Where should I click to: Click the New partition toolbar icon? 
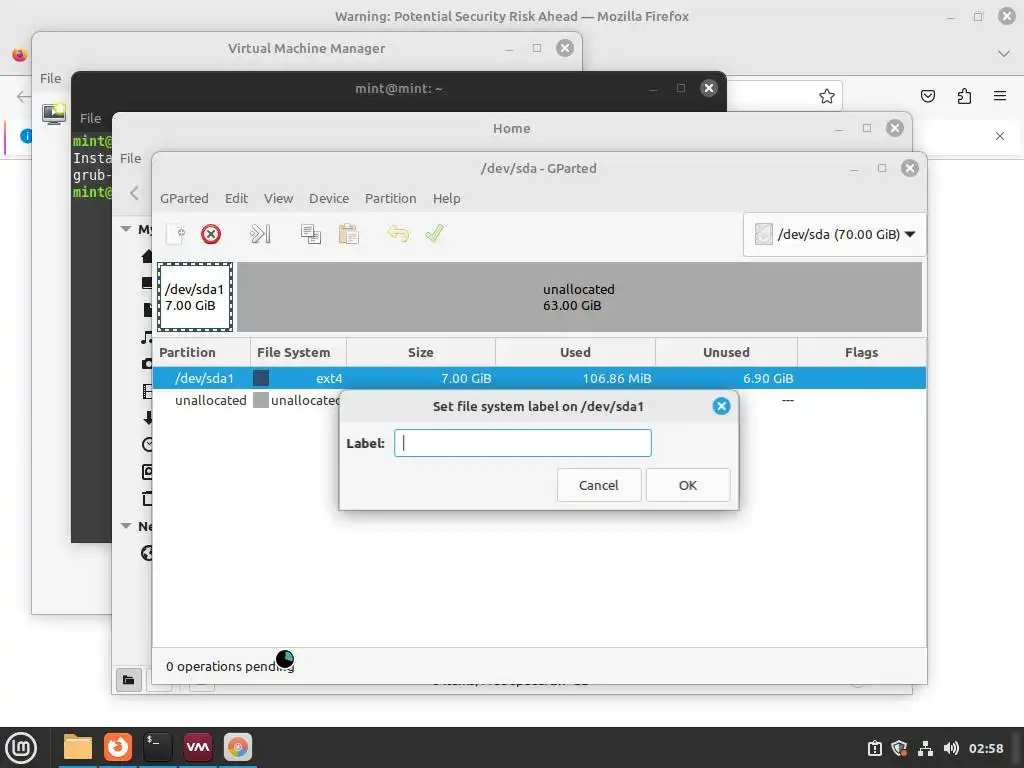[x=176, y=234]
